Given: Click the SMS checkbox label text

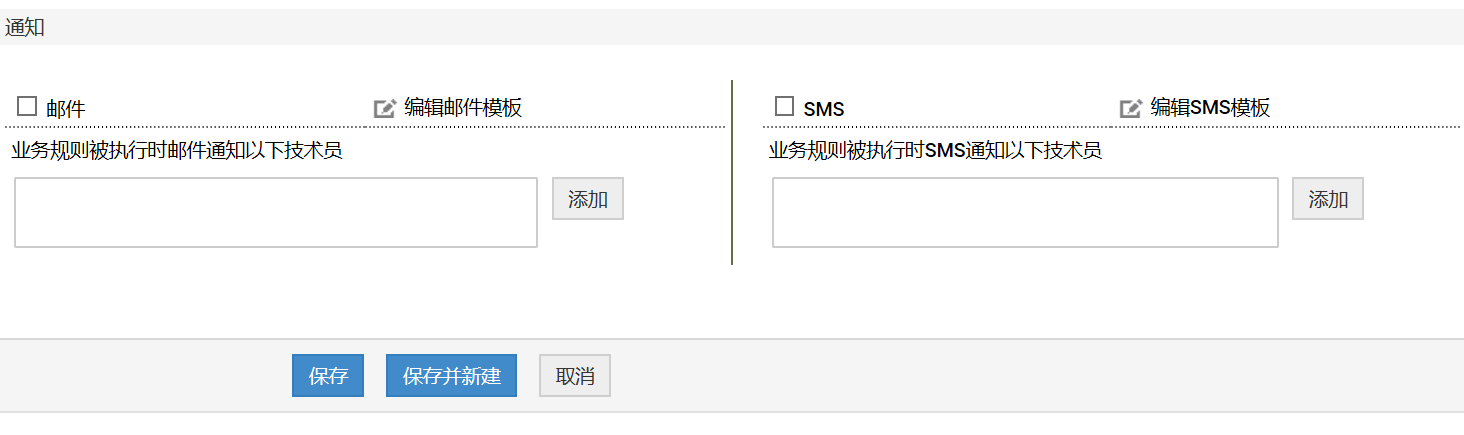Looking at the screenshot, I should [824, 109].
